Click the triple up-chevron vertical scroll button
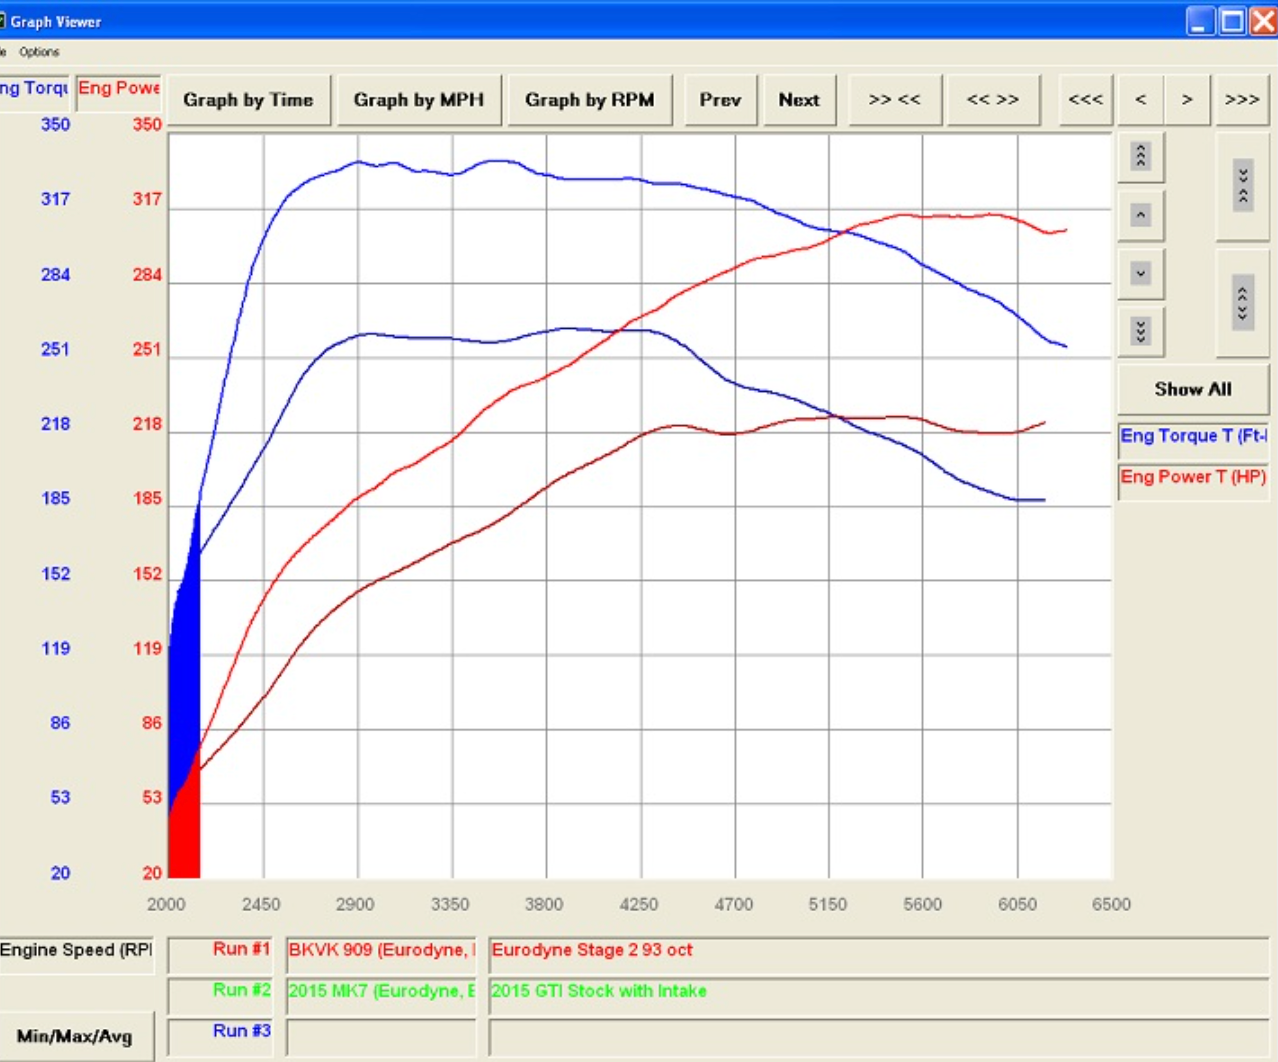This screenshot has height=1062, width=1278. (1140, 156)
